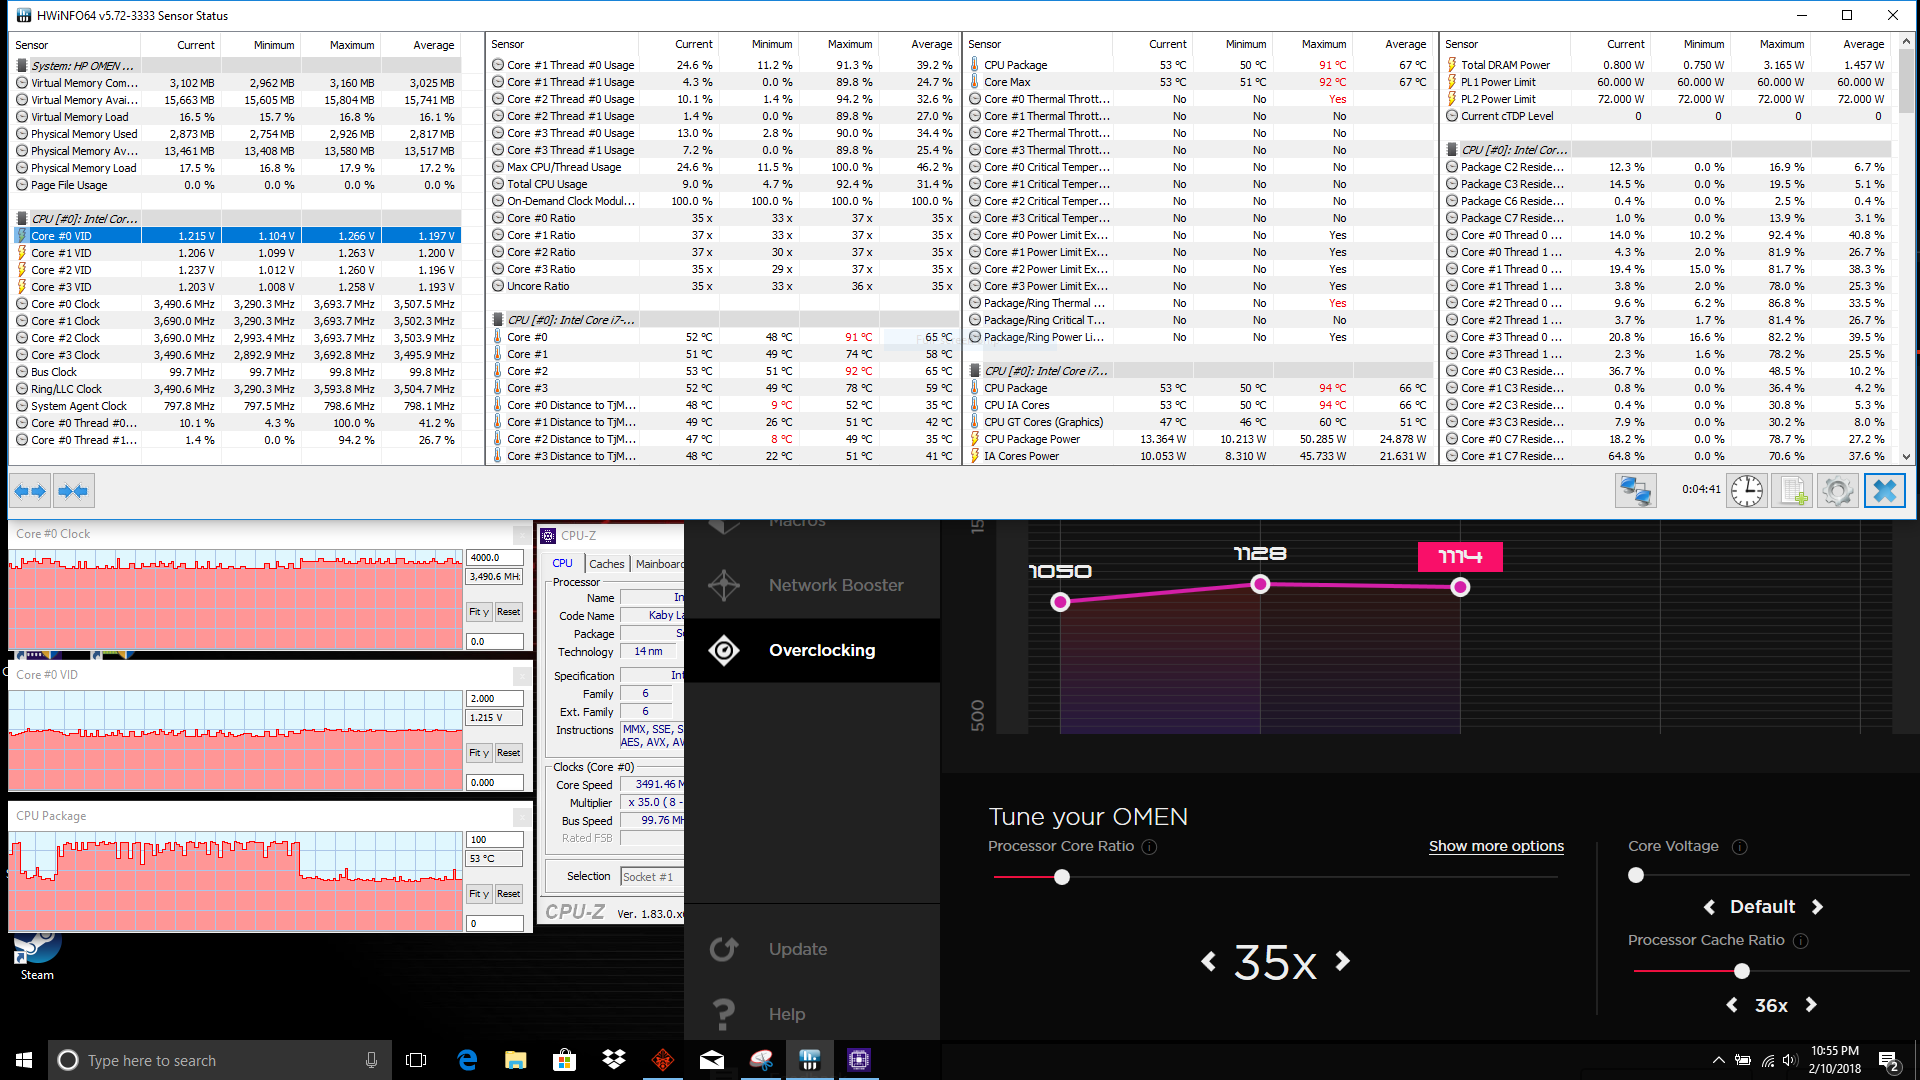Screen dimensions: 1920x1080
Task: Click the expand columns double-arrow icon
Action: pyautogui.click(x=31, y=491)
